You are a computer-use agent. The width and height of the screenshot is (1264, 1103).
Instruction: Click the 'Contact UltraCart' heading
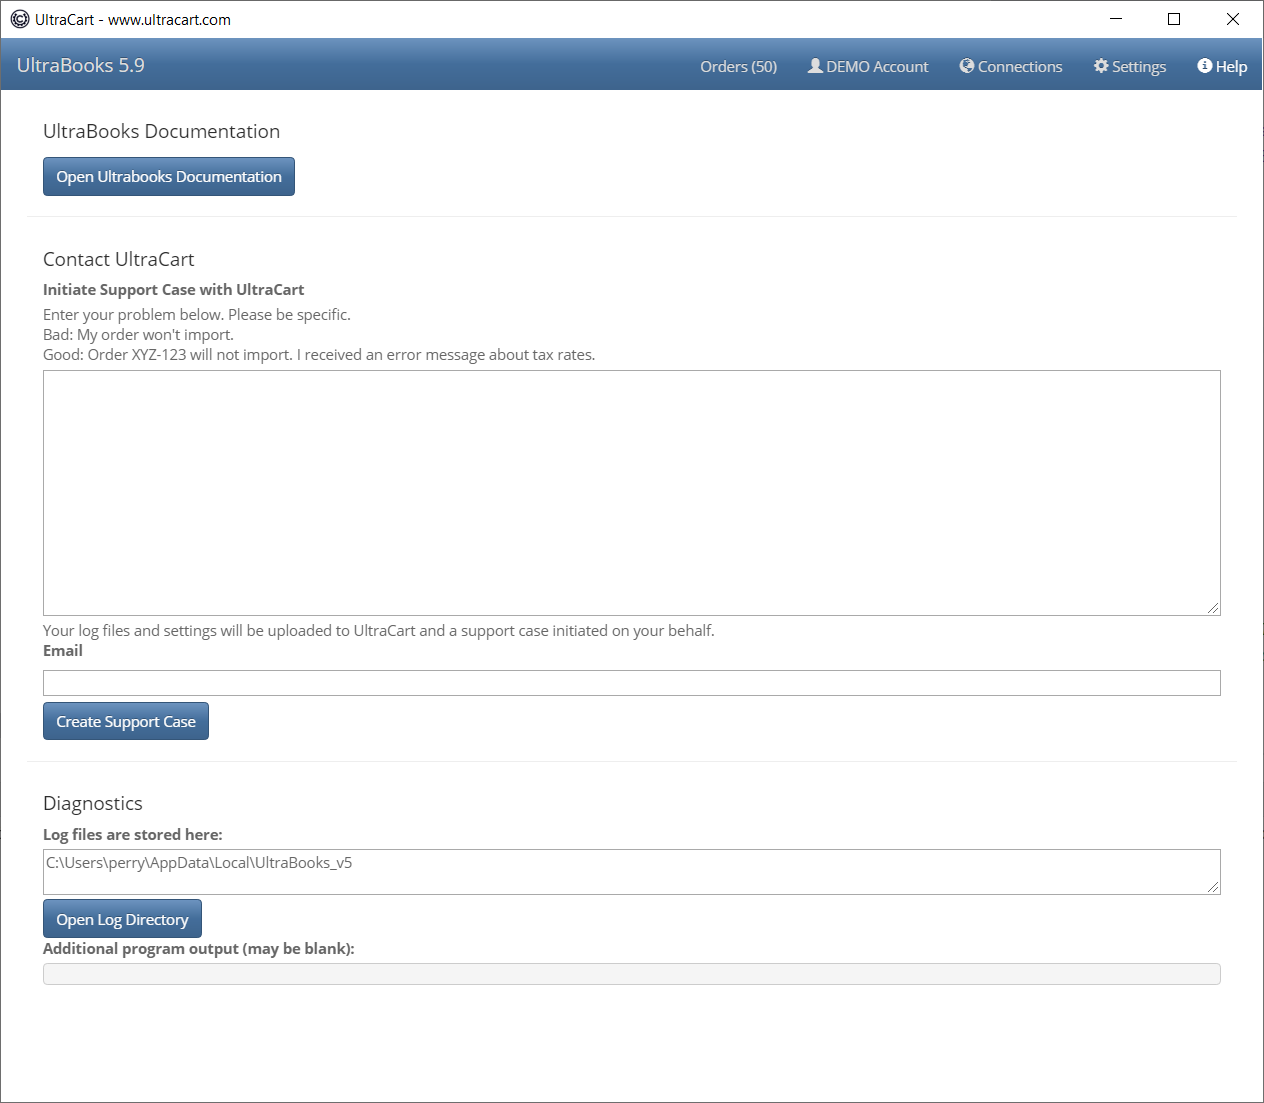119,259
